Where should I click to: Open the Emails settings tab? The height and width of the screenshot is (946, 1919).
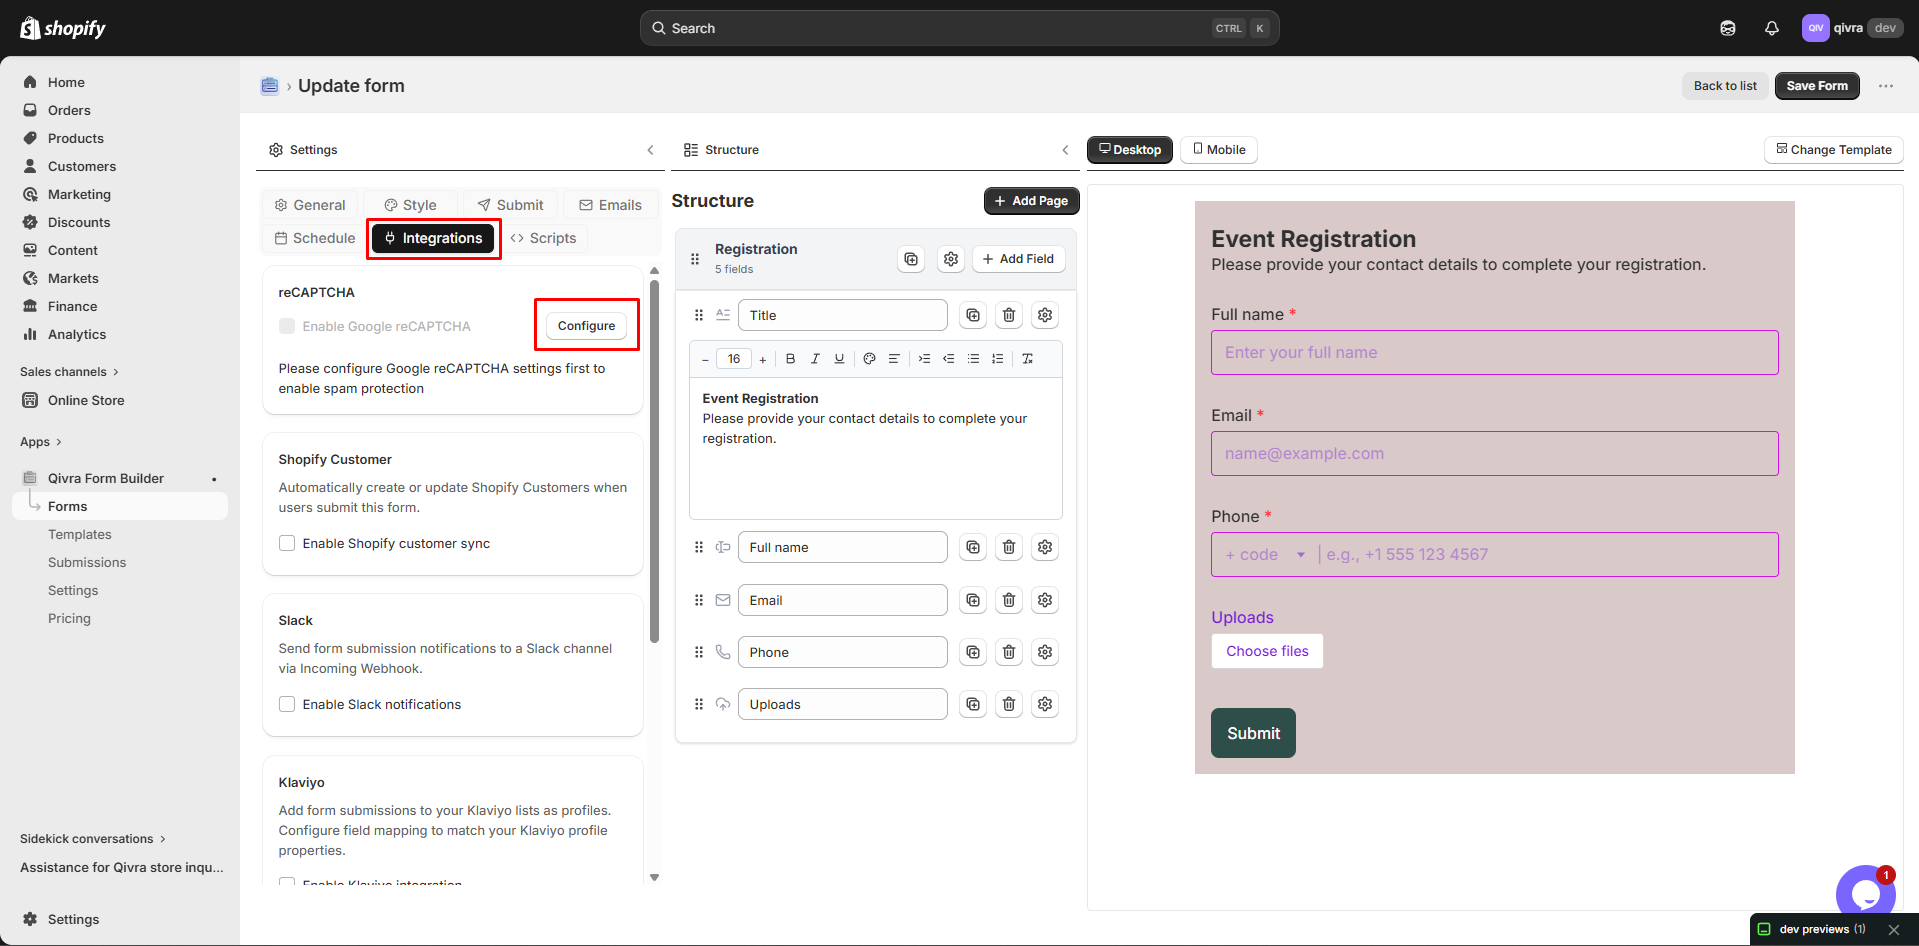pos(611,205)
